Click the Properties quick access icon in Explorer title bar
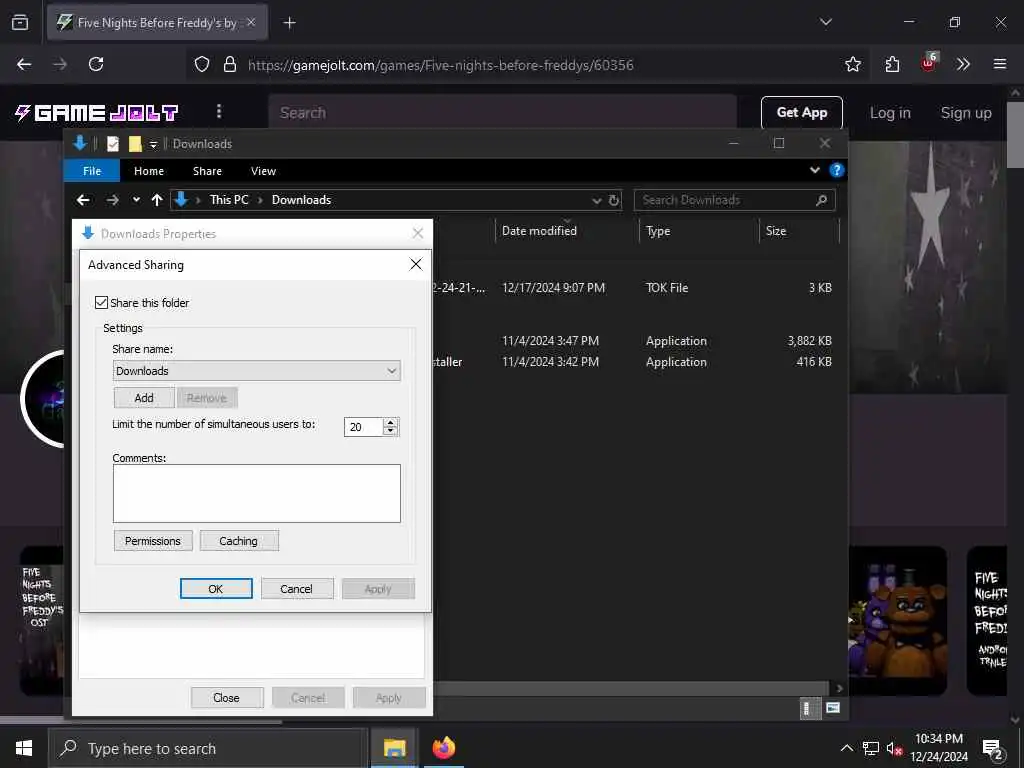 pyautogui.click(x=113, y=144)
